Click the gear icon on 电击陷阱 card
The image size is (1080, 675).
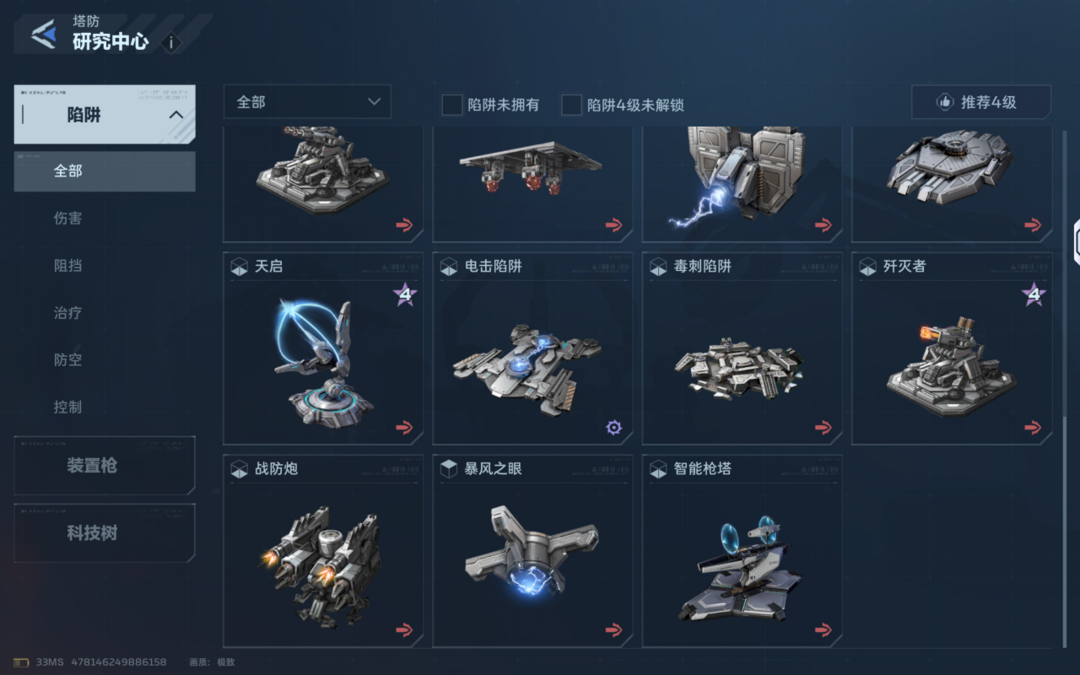coord(614,428)
